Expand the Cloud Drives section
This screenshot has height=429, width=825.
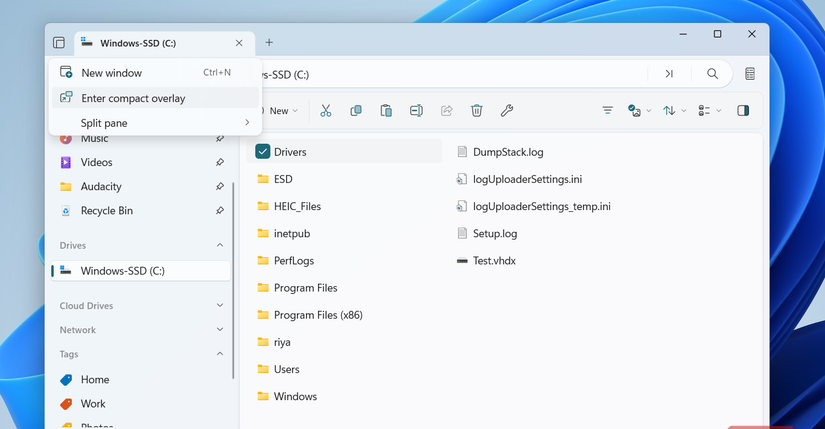tap(220, 306)
